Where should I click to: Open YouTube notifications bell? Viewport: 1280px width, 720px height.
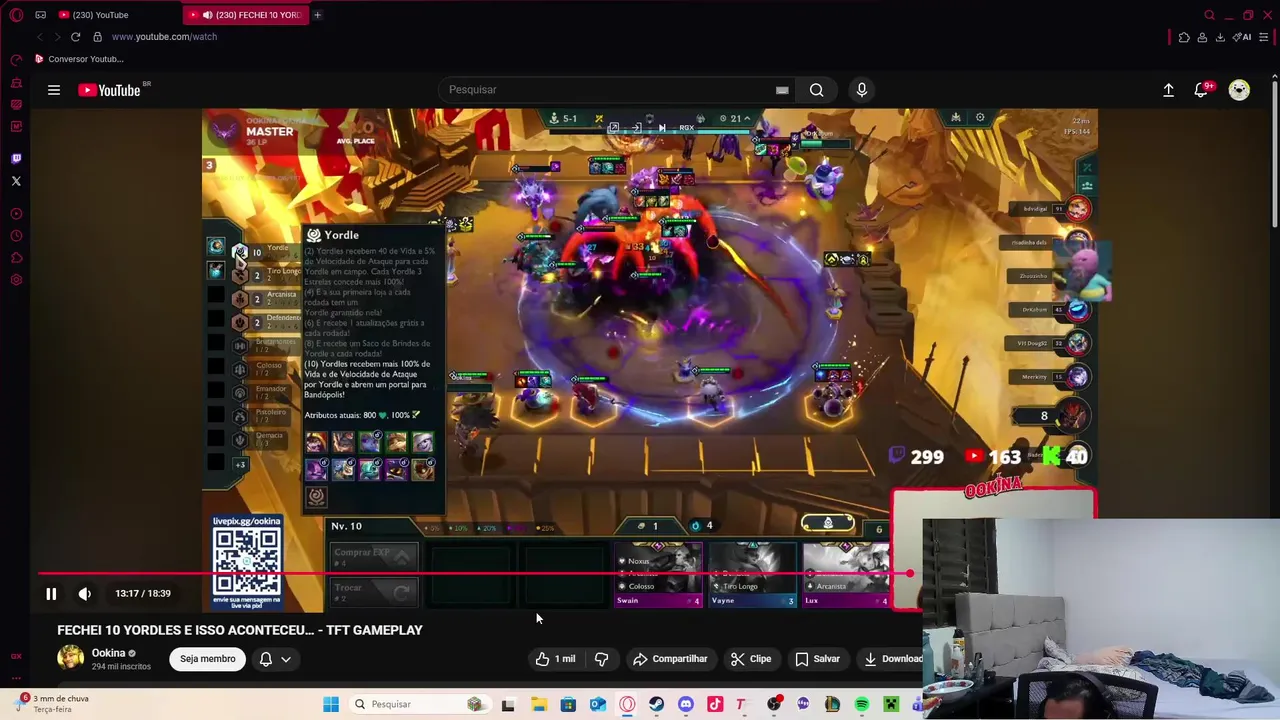coord(1202,90)
